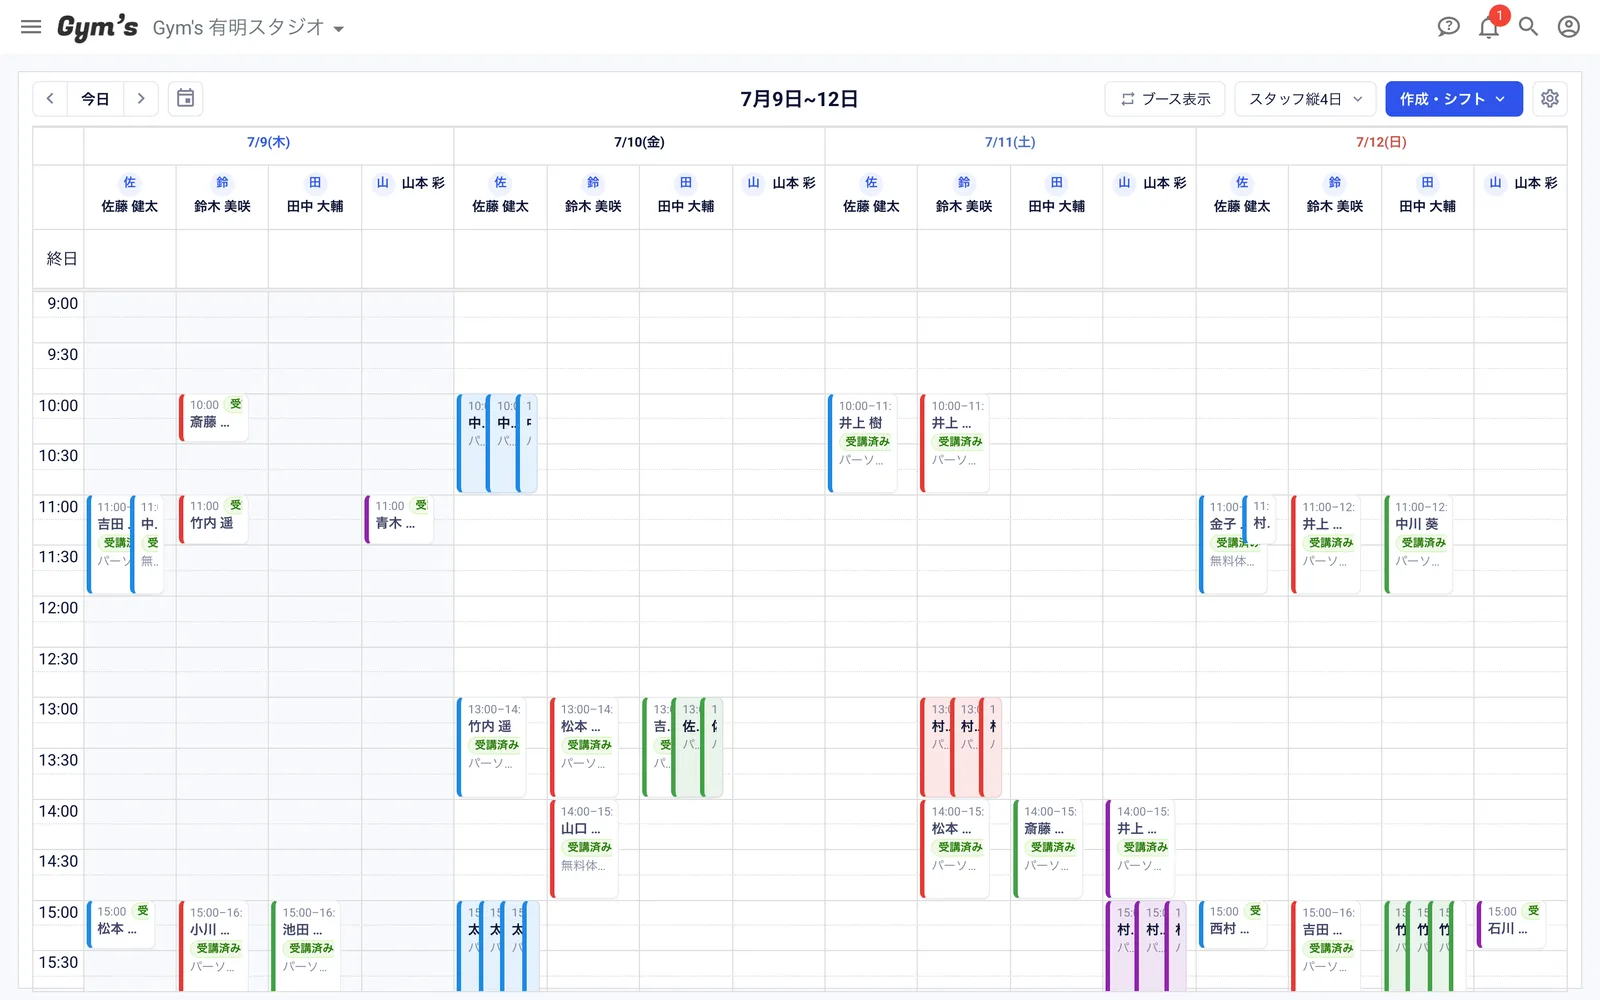The width and height of the screenshot is (1600, 1000).
Task: Open 池田 15:00 booking on 7/9
Action: click(306, 946)
